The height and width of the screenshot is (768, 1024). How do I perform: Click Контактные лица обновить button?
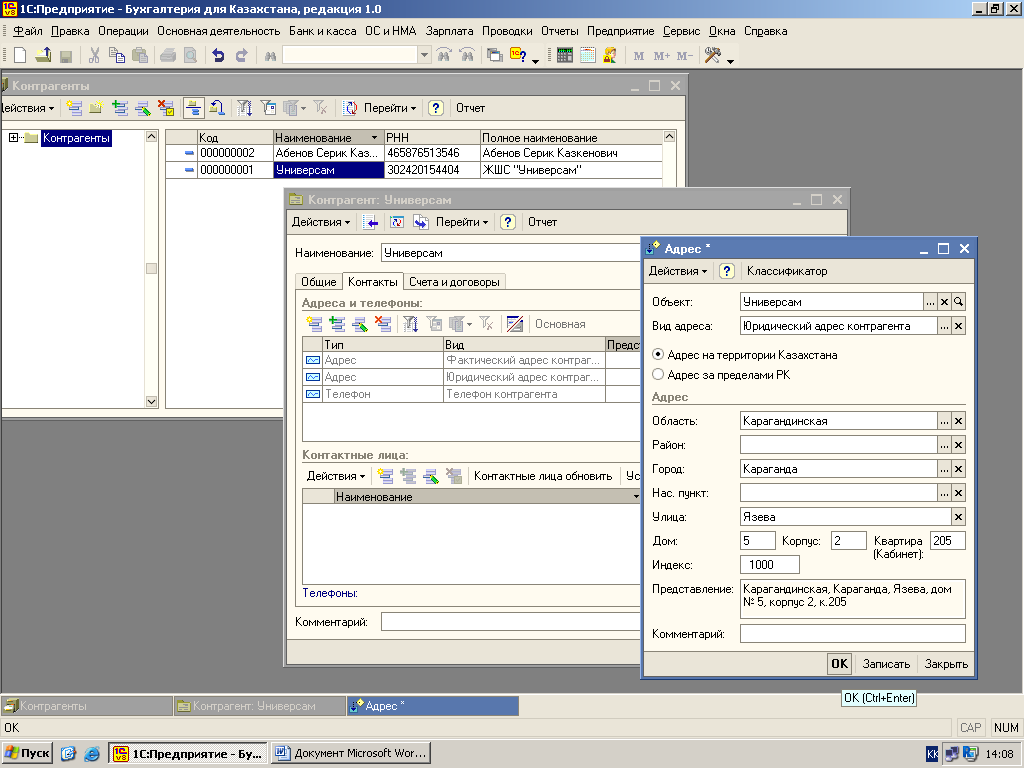tap(543, 476)
